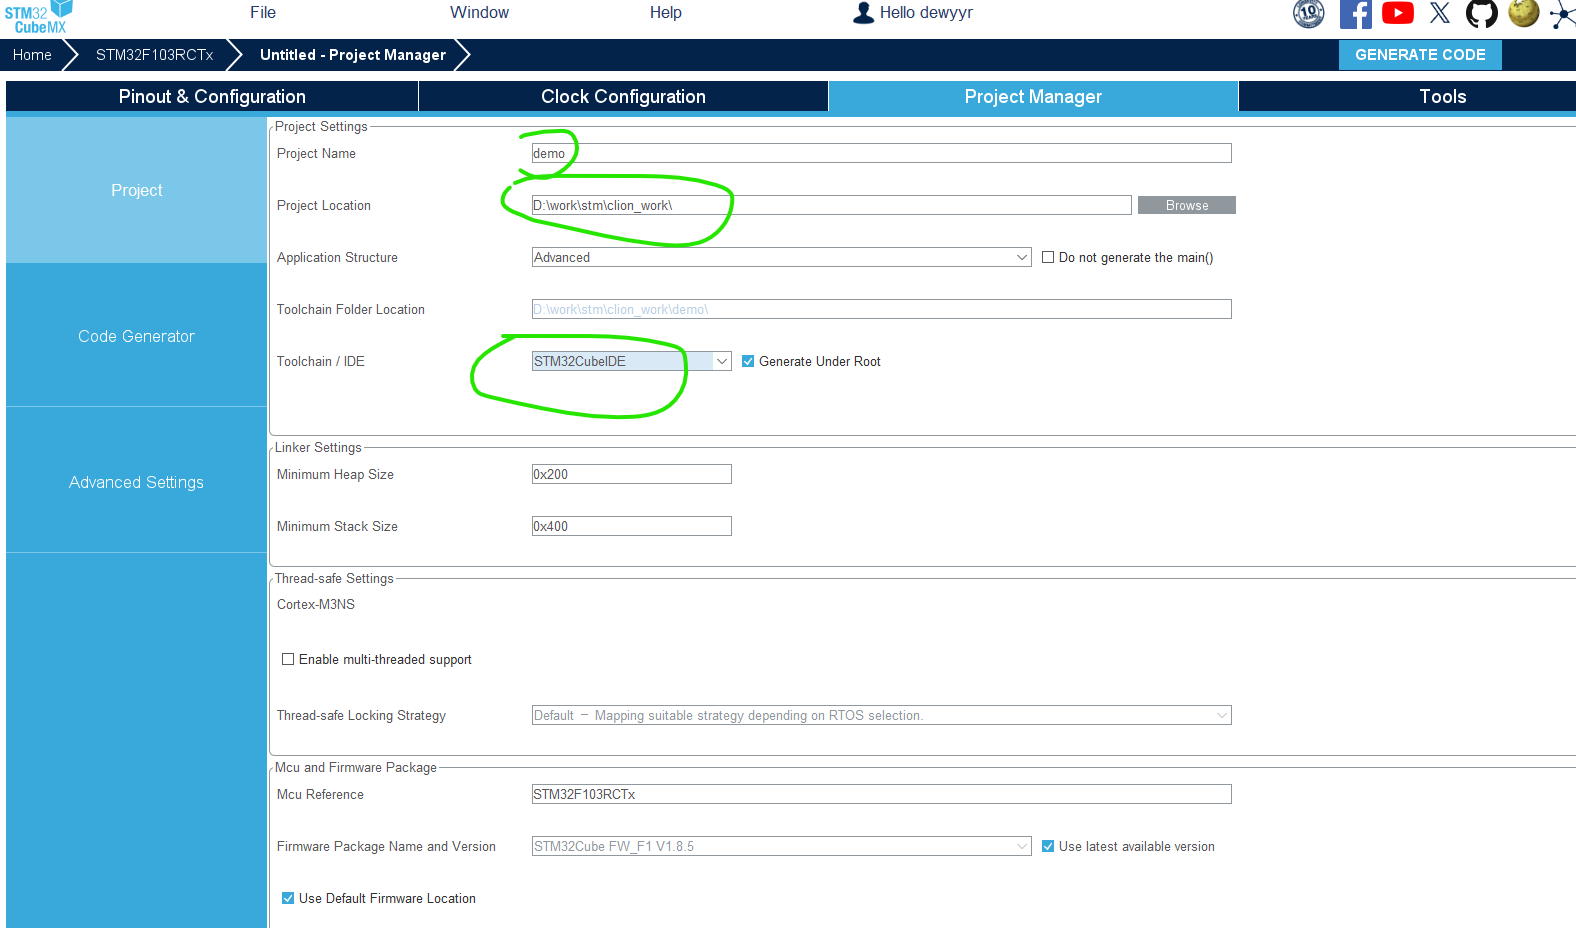The width and height of the screenshot is (1576, 928).
Task: Select the Advanced Settings side section
Action: click(136, 482)
